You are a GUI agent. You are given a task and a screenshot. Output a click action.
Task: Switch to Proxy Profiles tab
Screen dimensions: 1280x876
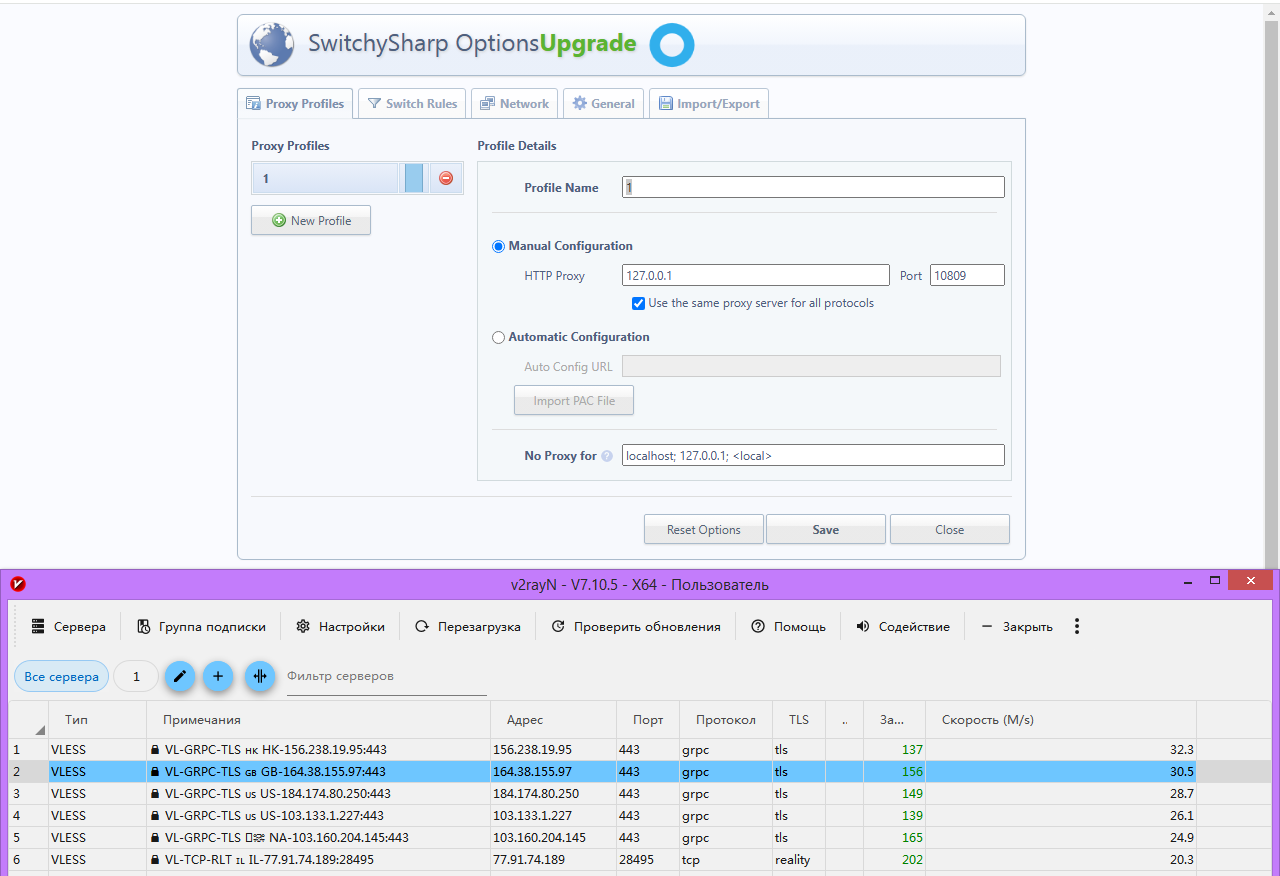pyautogui.click(x=295, y=104)
